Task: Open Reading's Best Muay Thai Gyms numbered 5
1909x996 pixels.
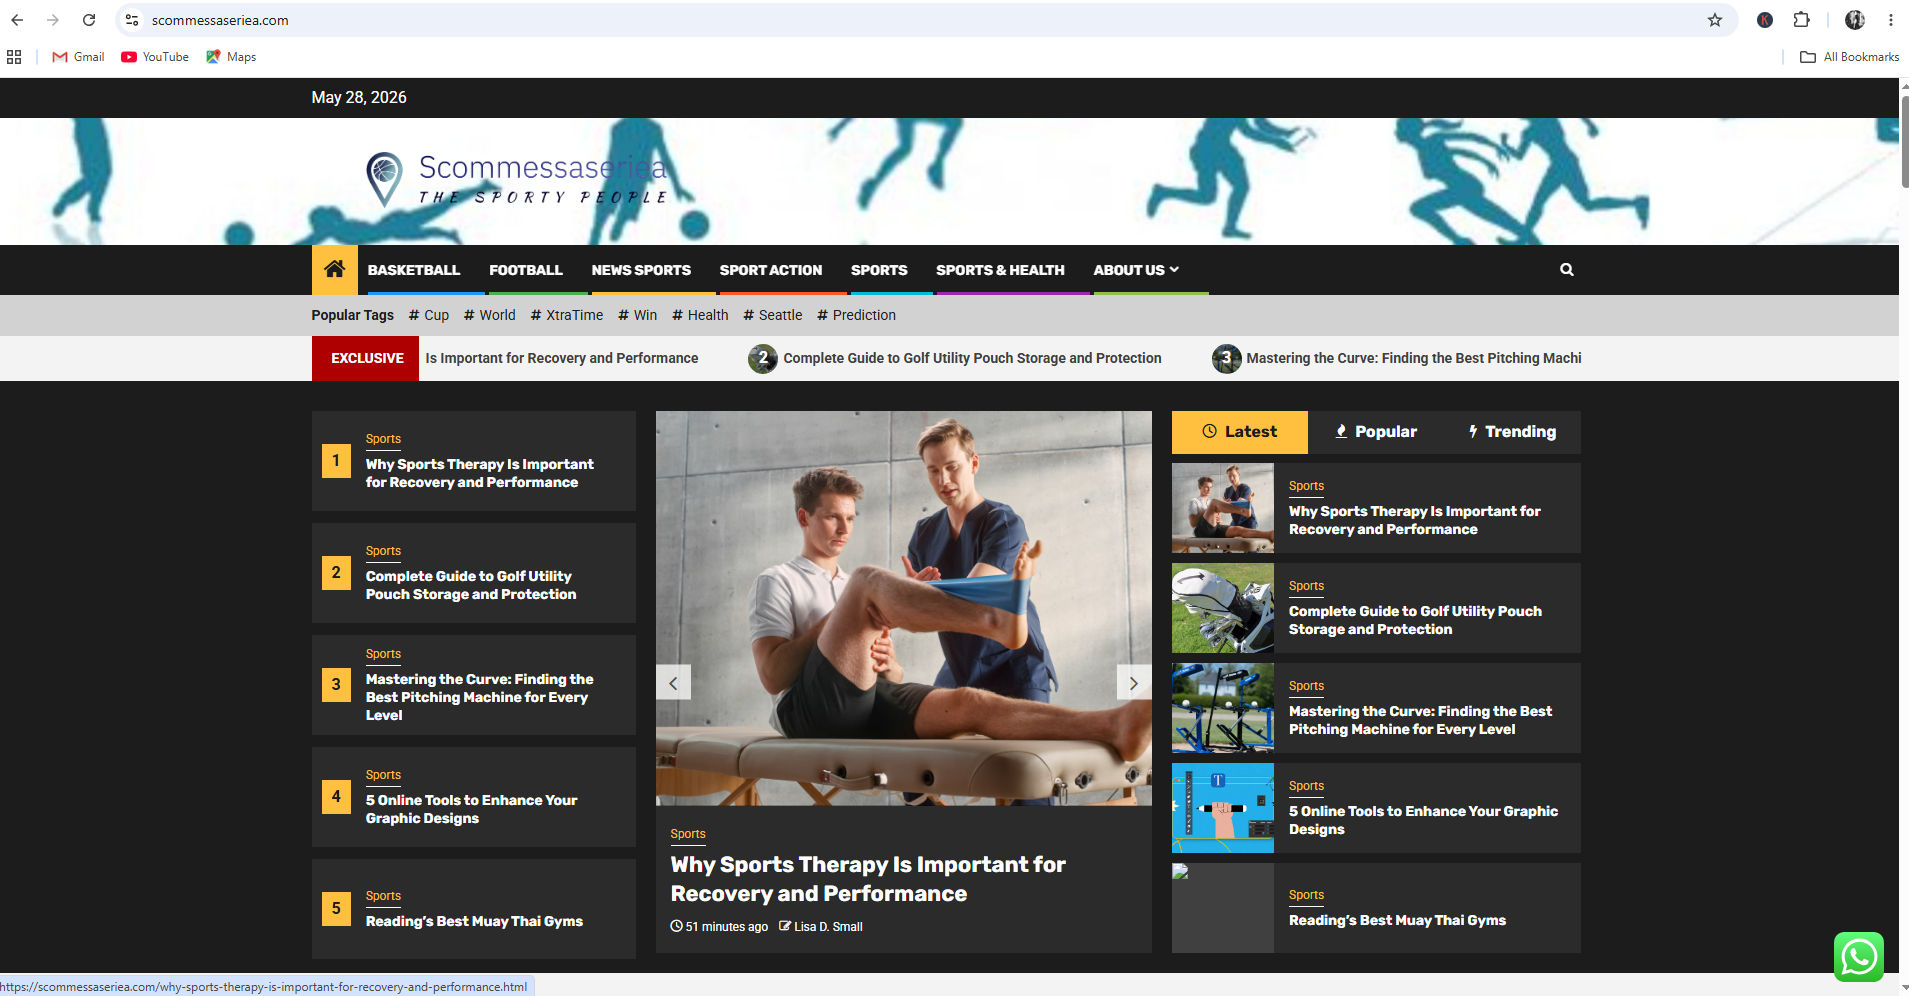Action: click(474, 921)
